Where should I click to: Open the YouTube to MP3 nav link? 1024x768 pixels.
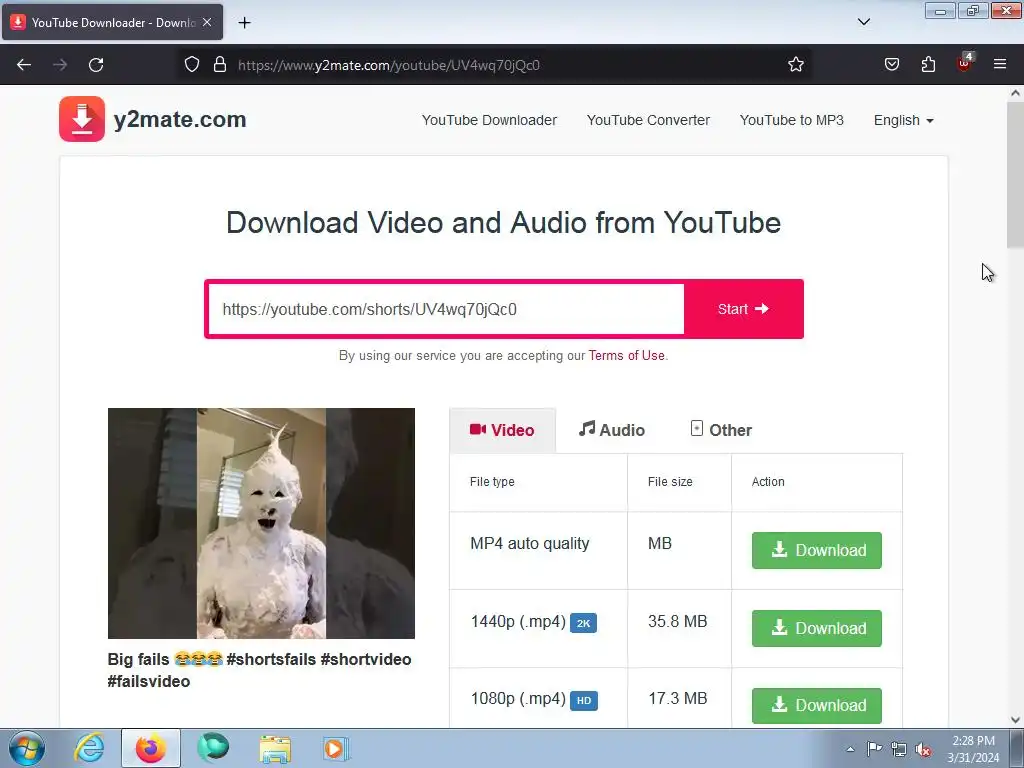tap(792, 120)
